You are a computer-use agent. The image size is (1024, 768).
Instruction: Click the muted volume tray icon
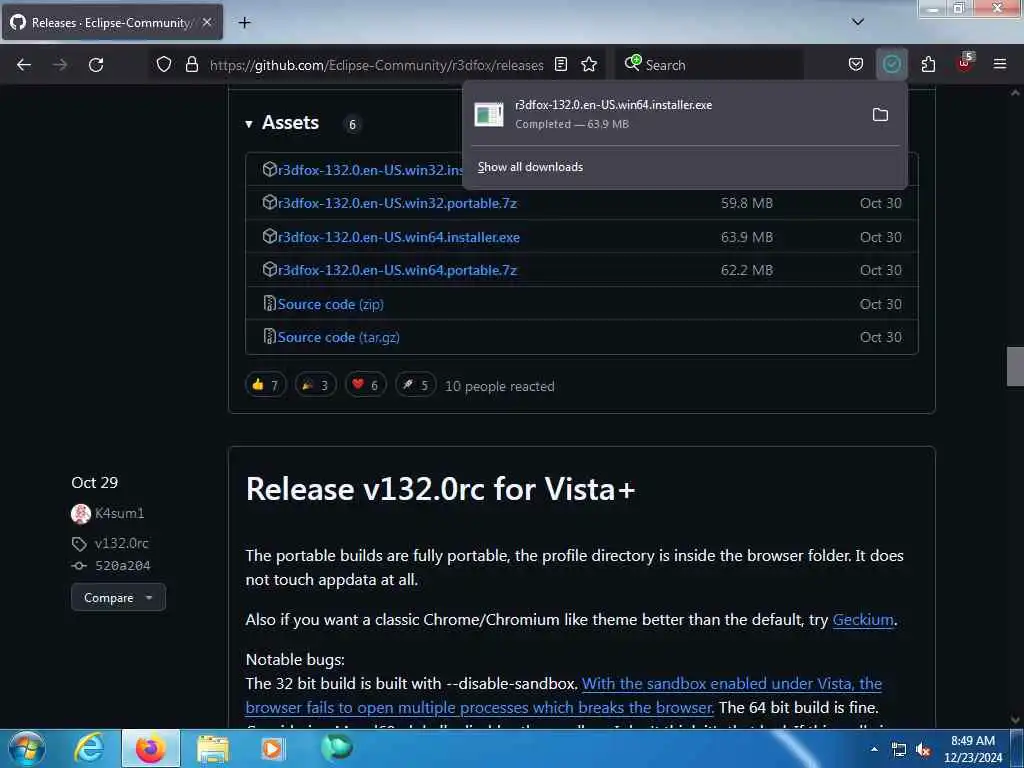[923, 750]
